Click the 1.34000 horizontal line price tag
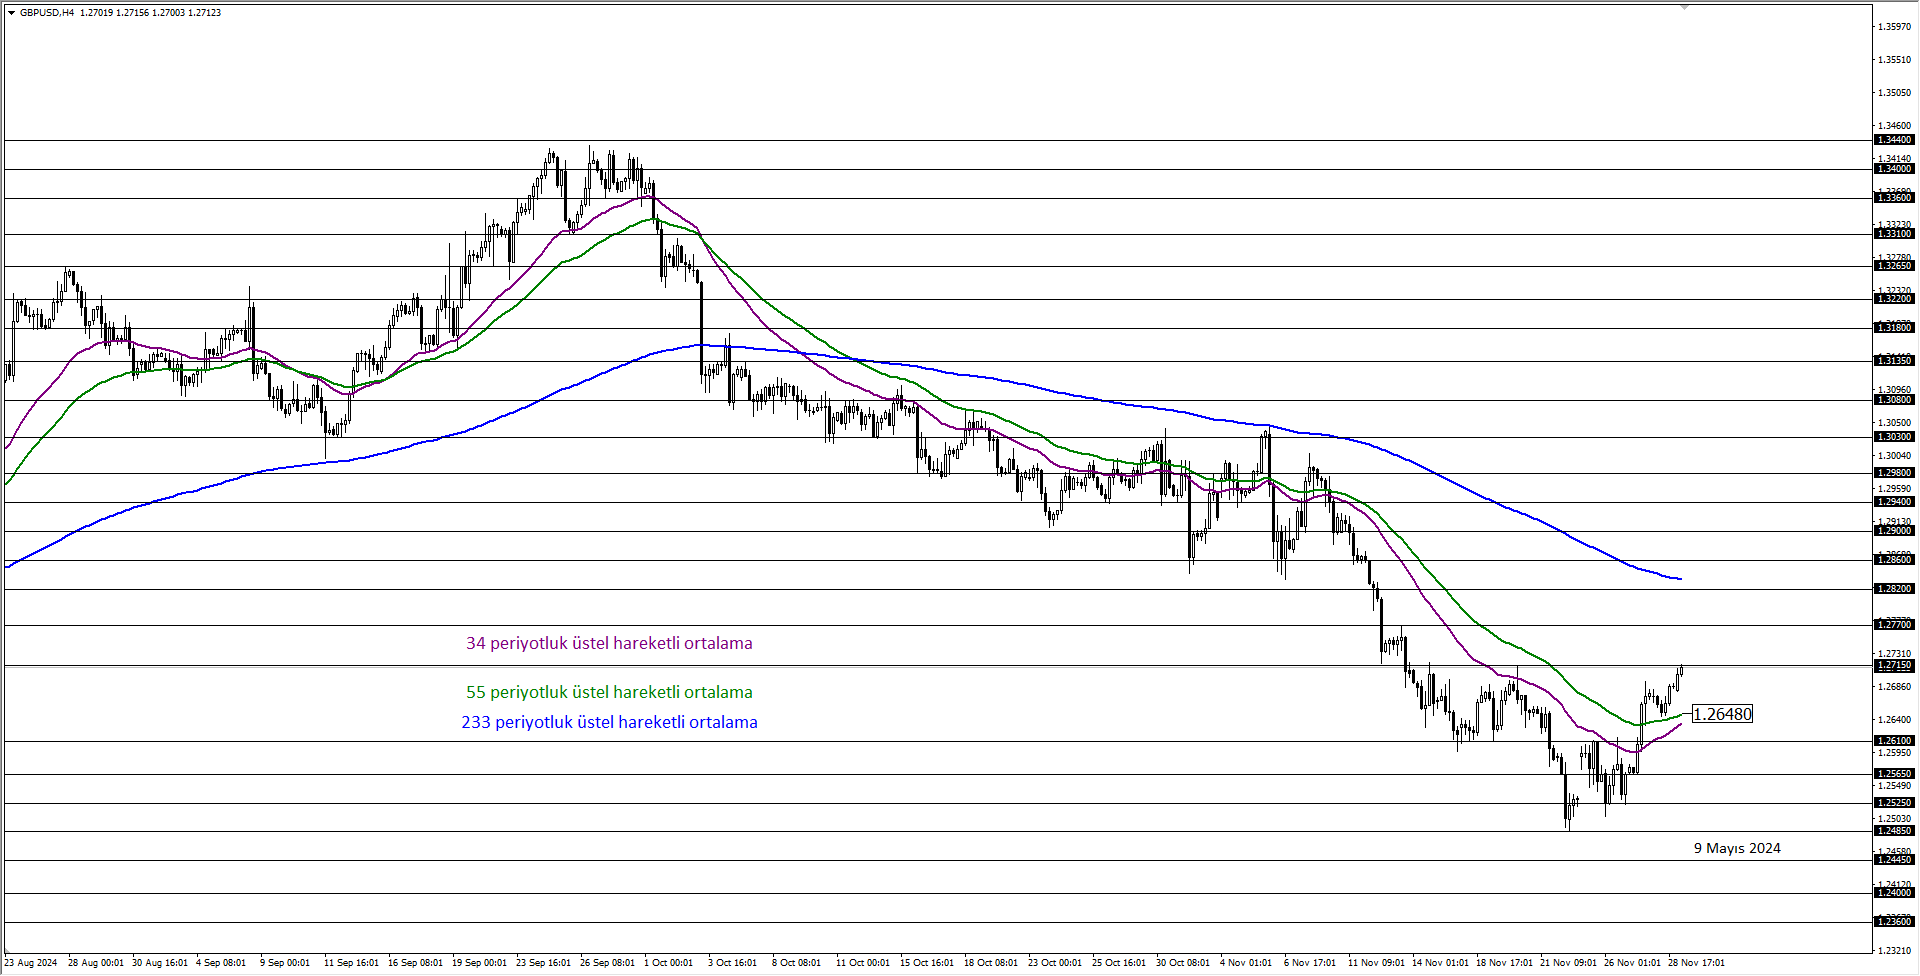Screen dimensions: 1920x976 [1894, 169]
